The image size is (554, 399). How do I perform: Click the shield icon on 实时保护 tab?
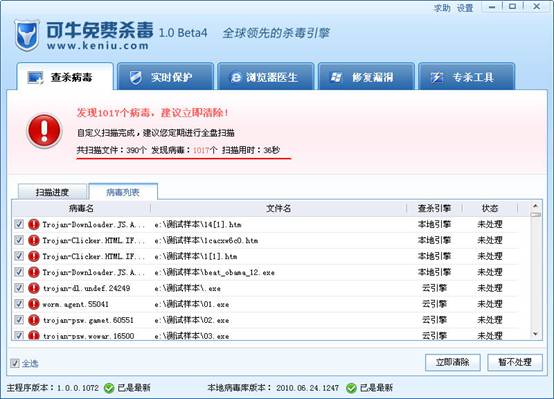pyautogui.click(x=135, y=77)
